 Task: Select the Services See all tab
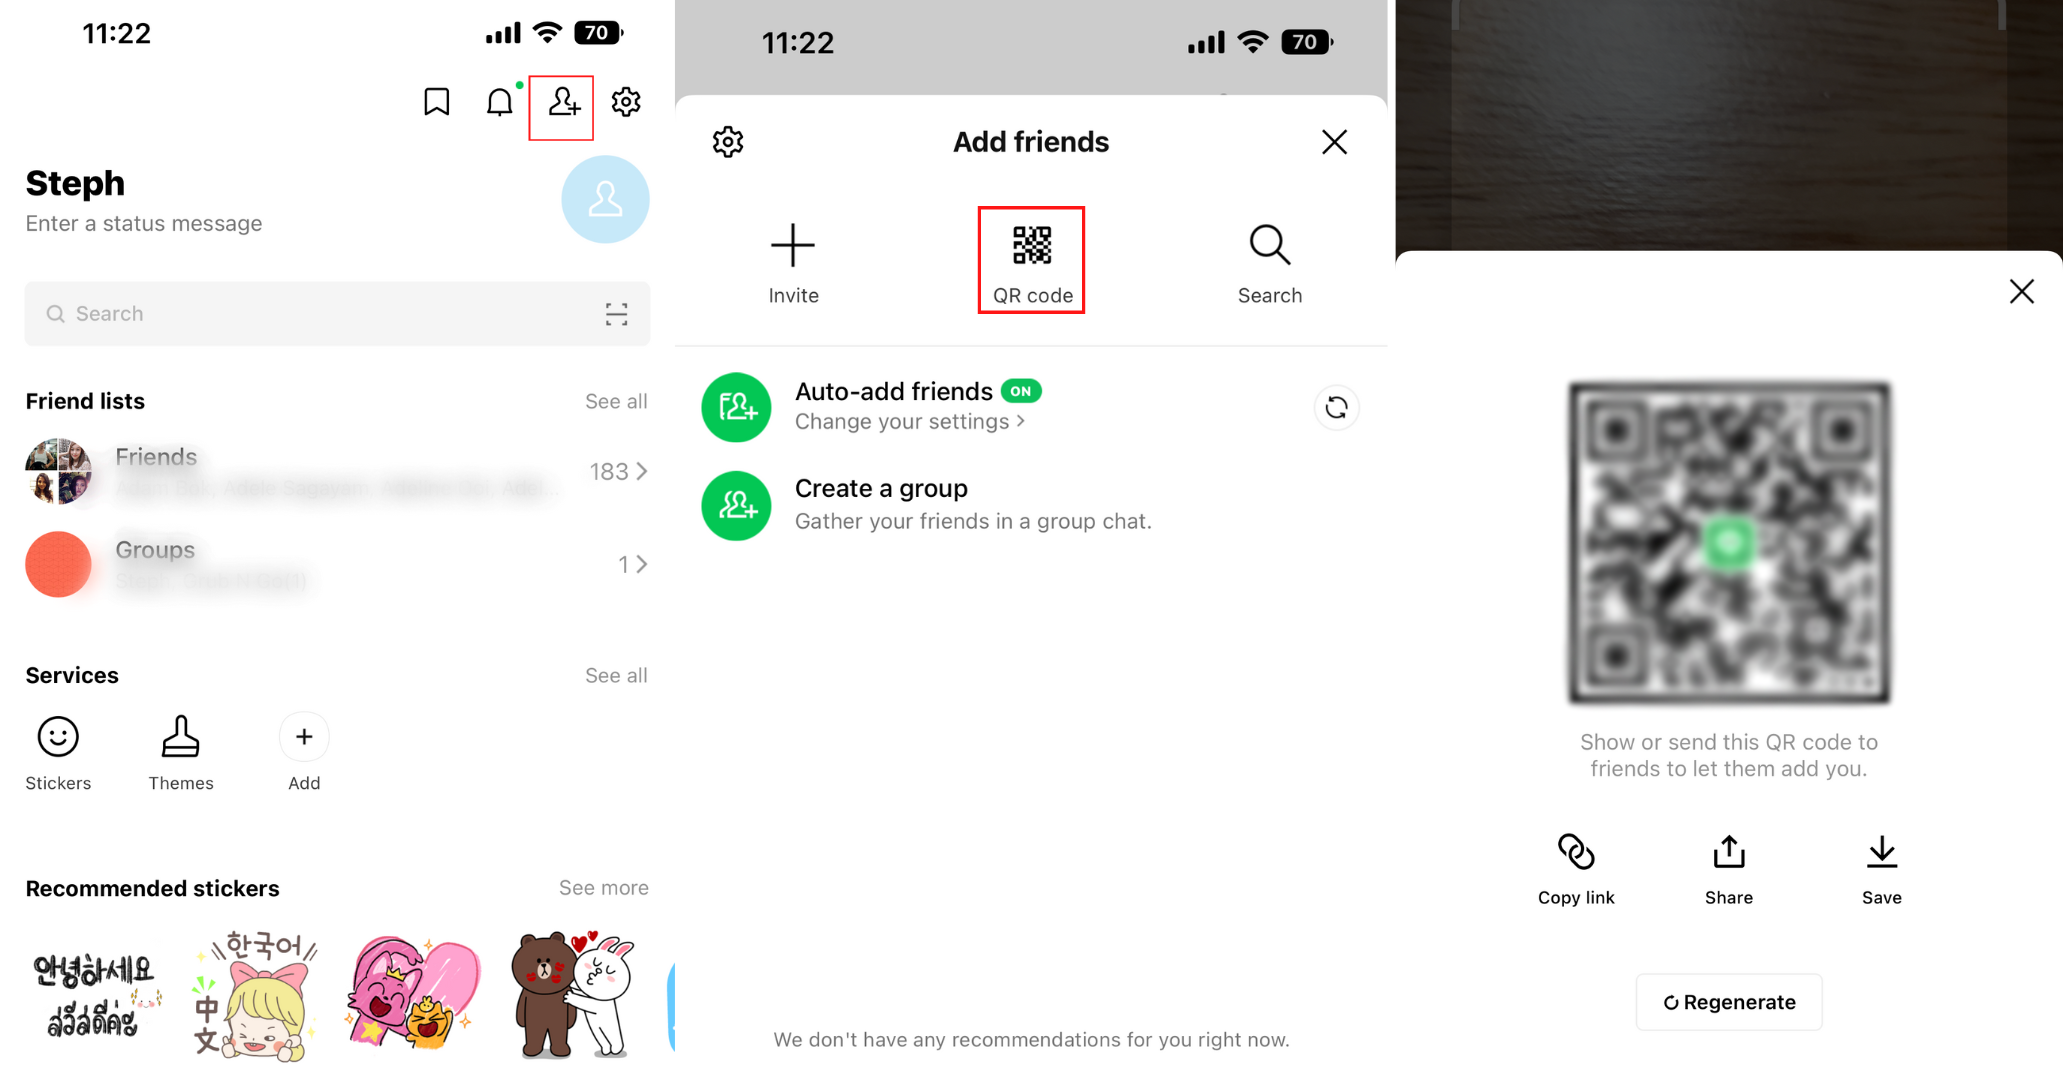(615, 674)
